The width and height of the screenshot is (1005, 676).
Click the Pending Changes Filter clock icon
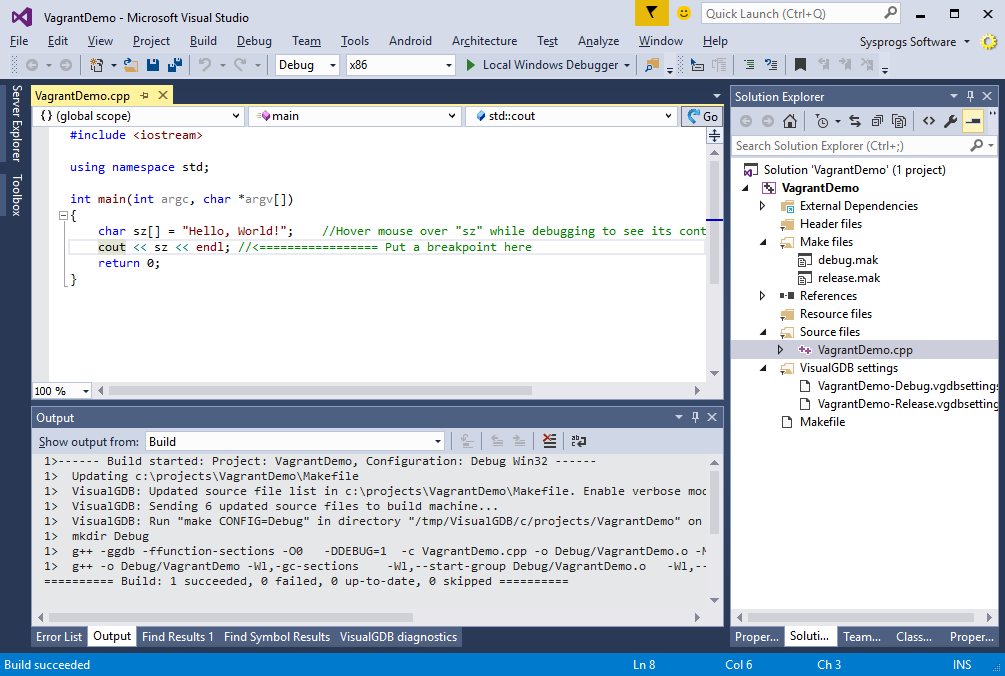pyautogui.click(x=822, y=121)
